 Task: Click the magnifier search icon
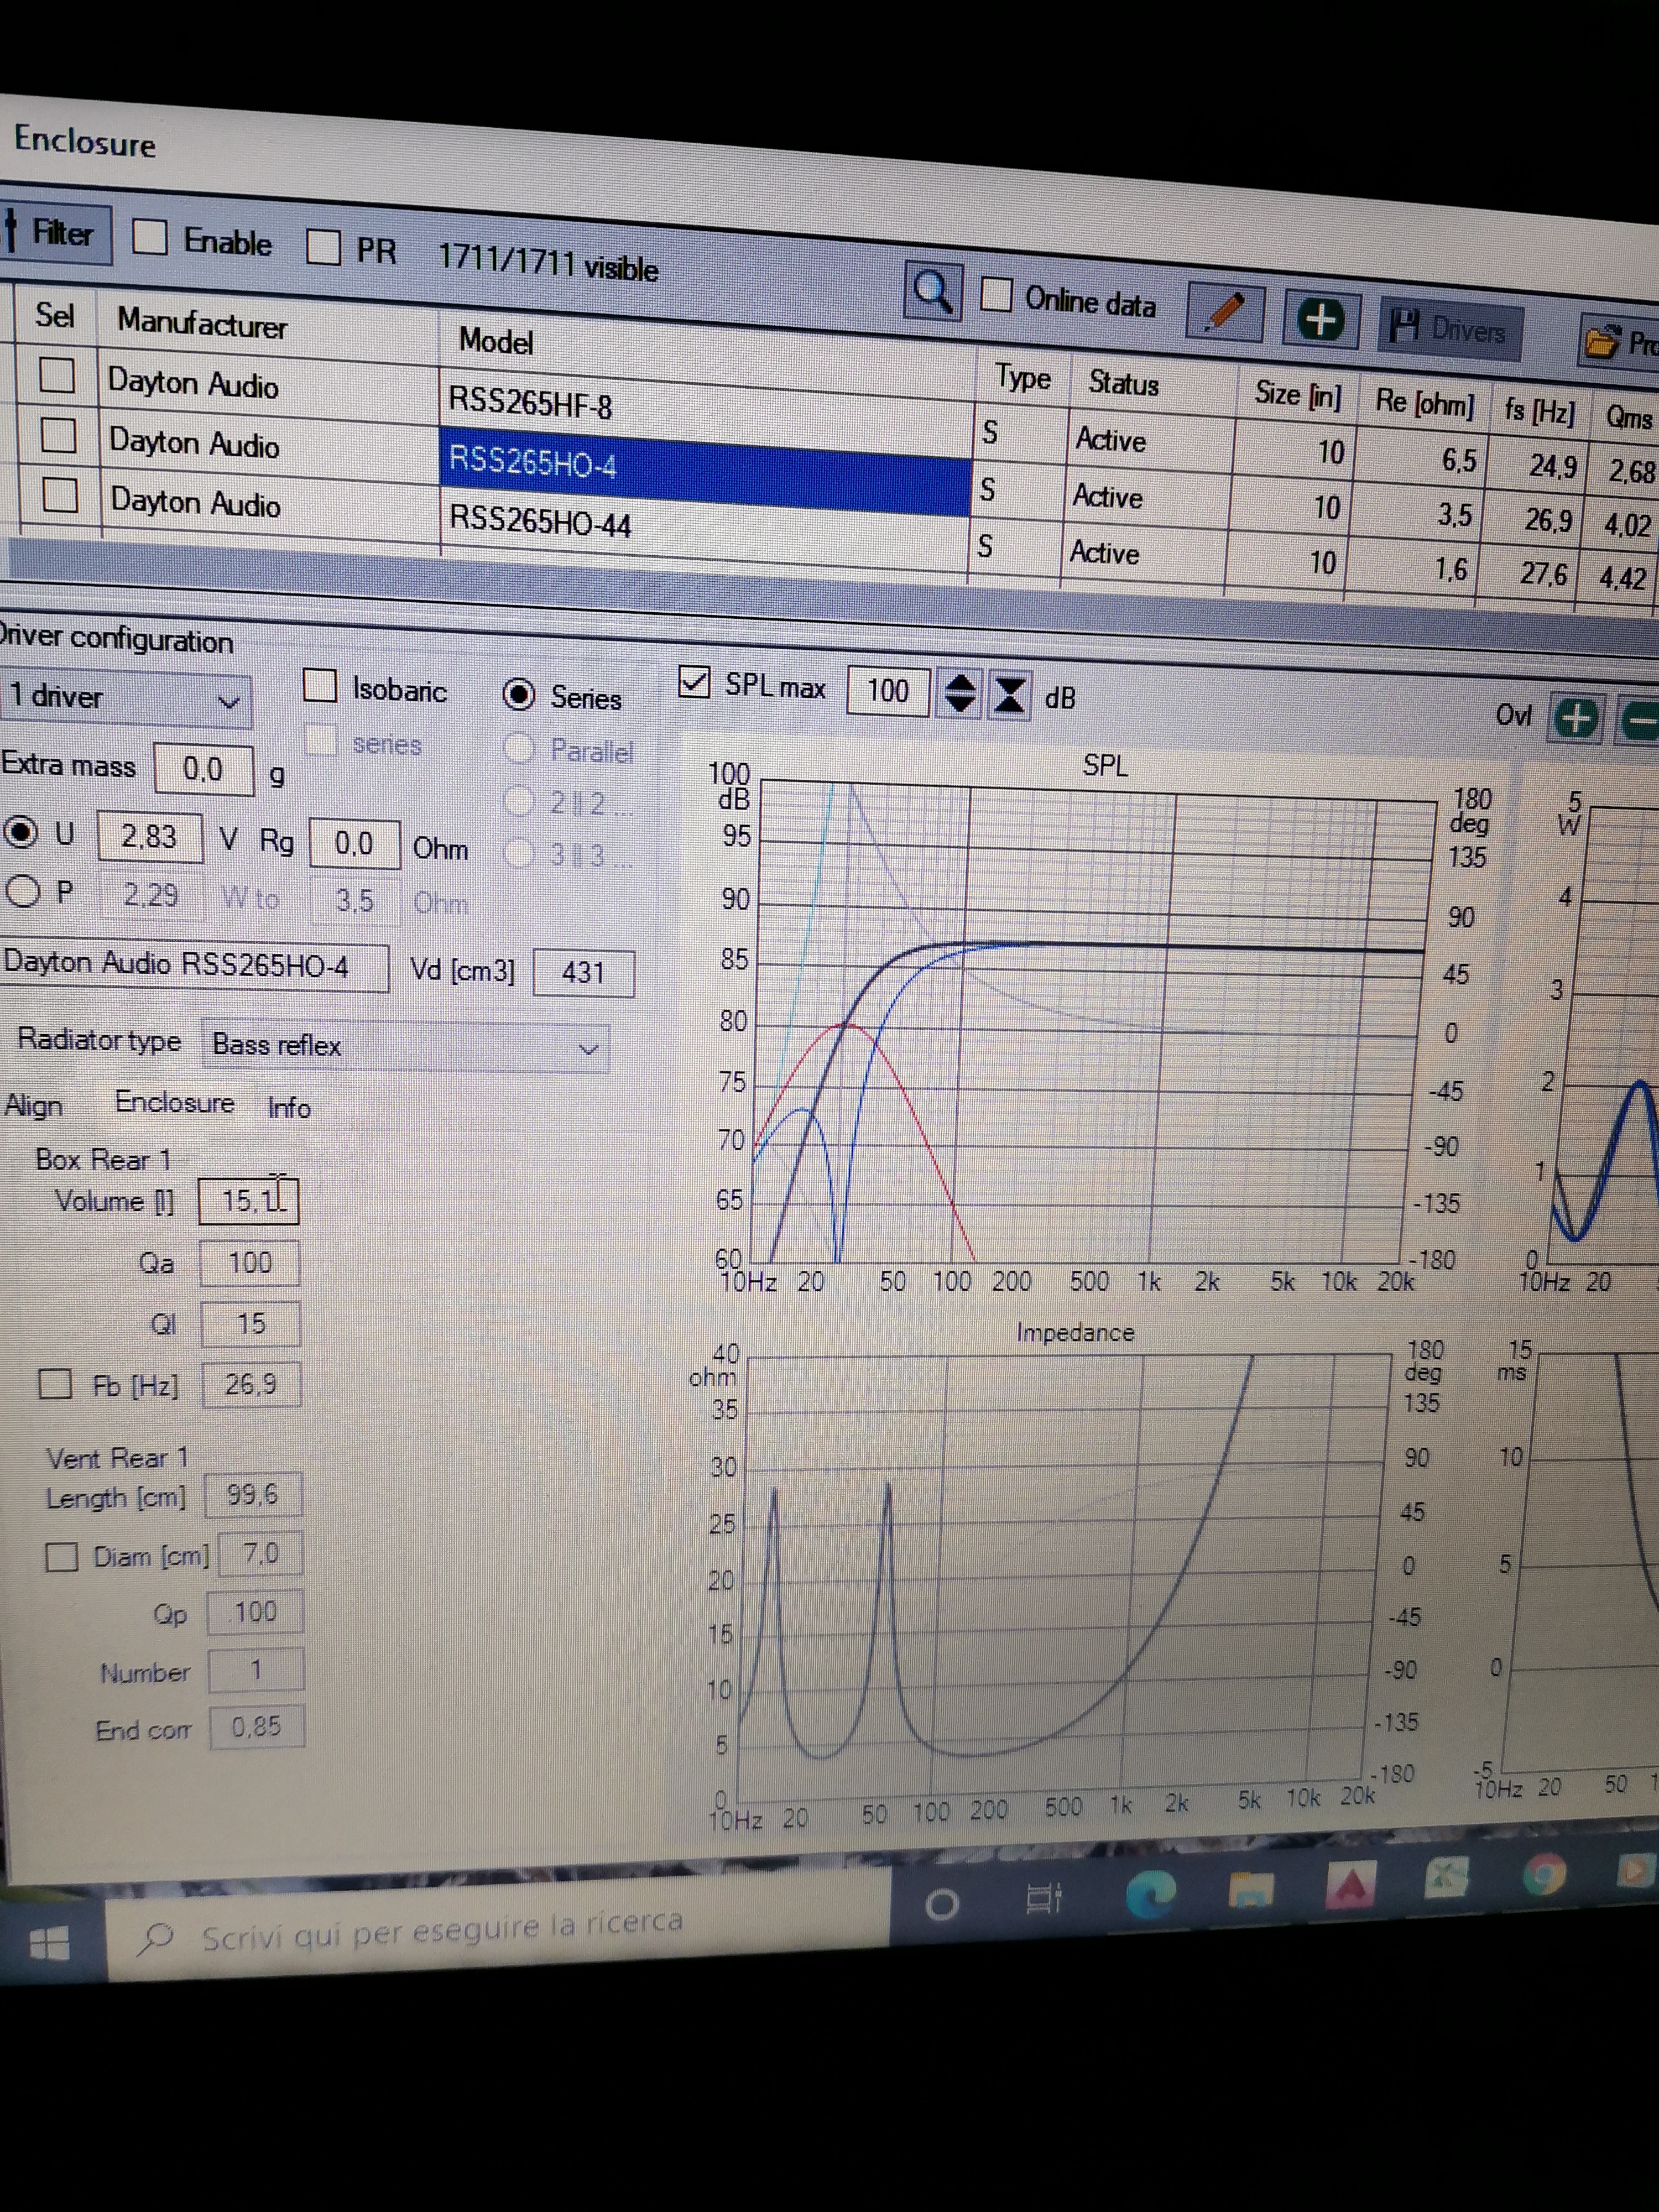pyautogui.click(x=932, y=292)
